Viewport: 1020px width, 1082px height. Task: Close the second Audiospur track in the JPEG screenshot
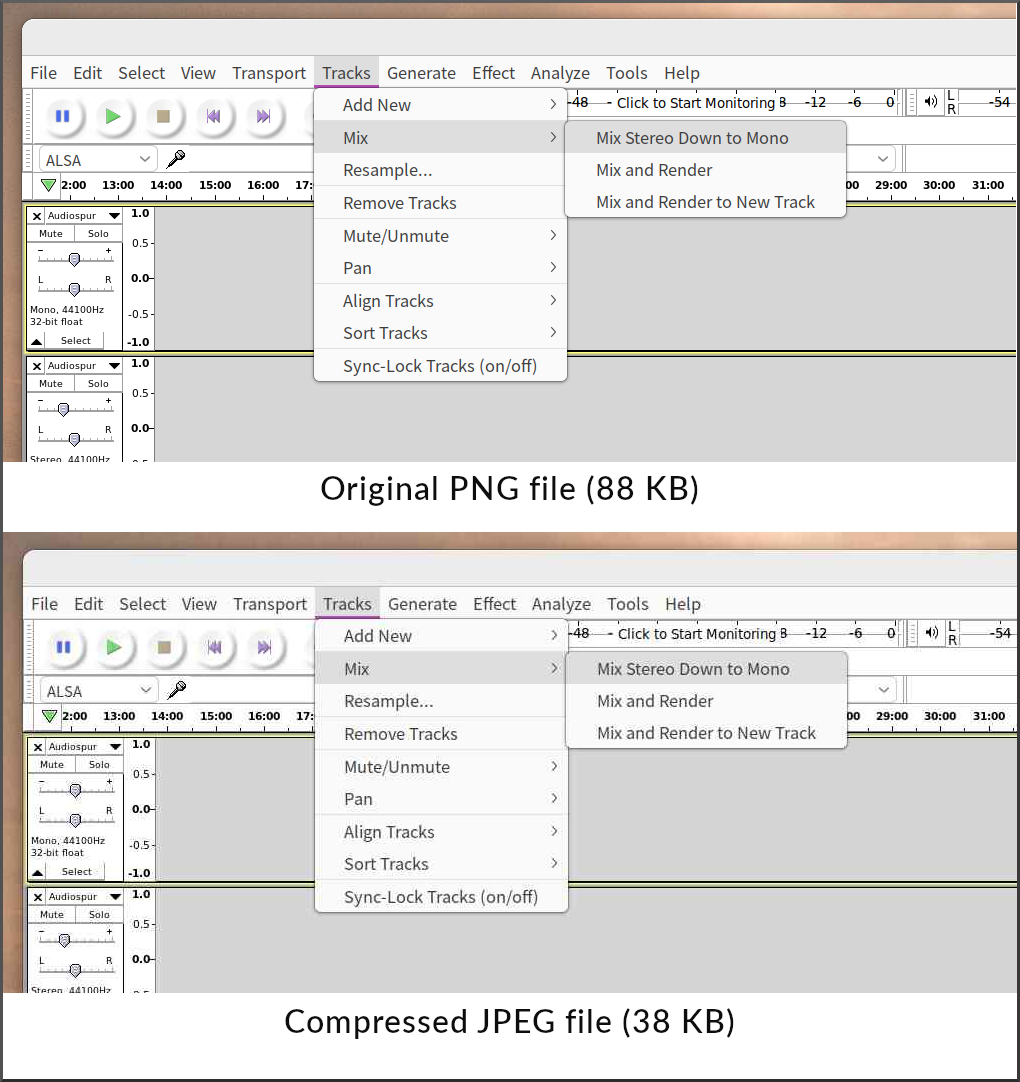pyautogui.click(x=38, y=896)
